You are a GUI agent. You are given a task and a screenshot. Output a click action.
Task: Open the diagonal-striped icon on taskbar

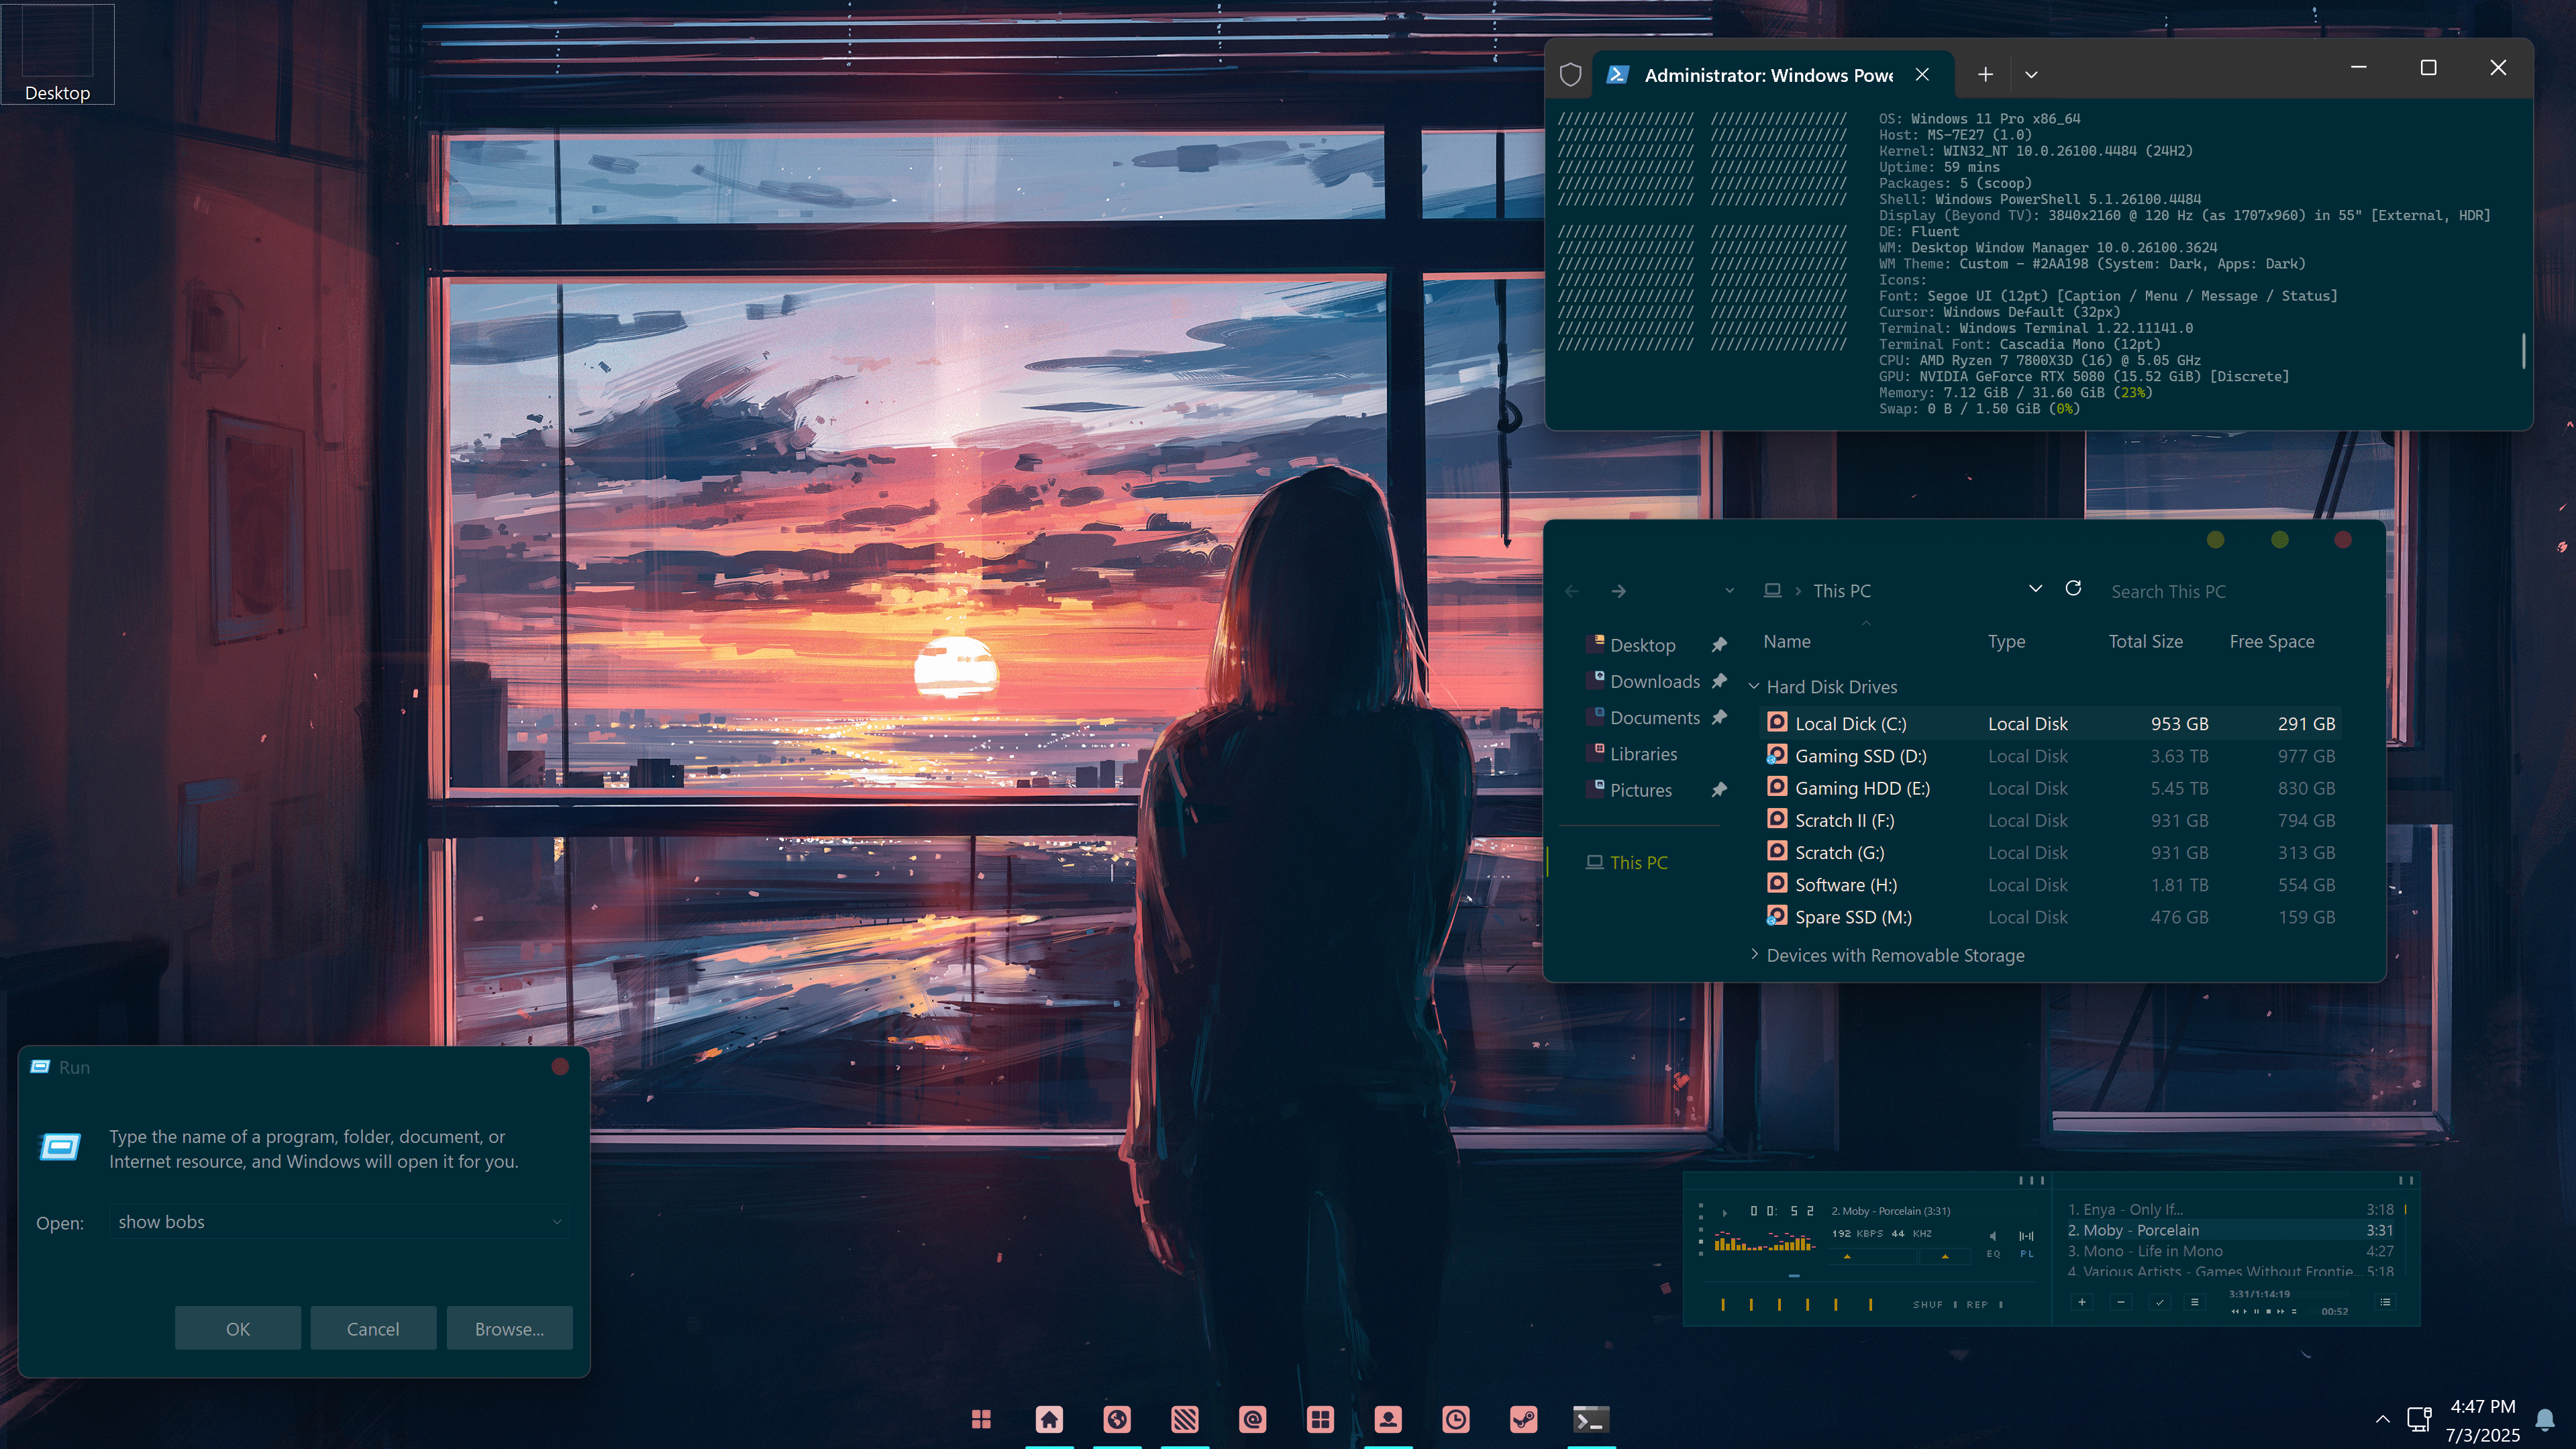(1185, 1419)
